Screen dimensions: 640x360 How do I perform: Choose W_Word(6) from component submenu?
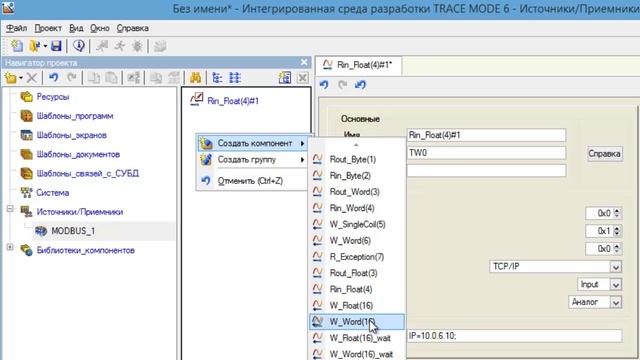point(357,241)
